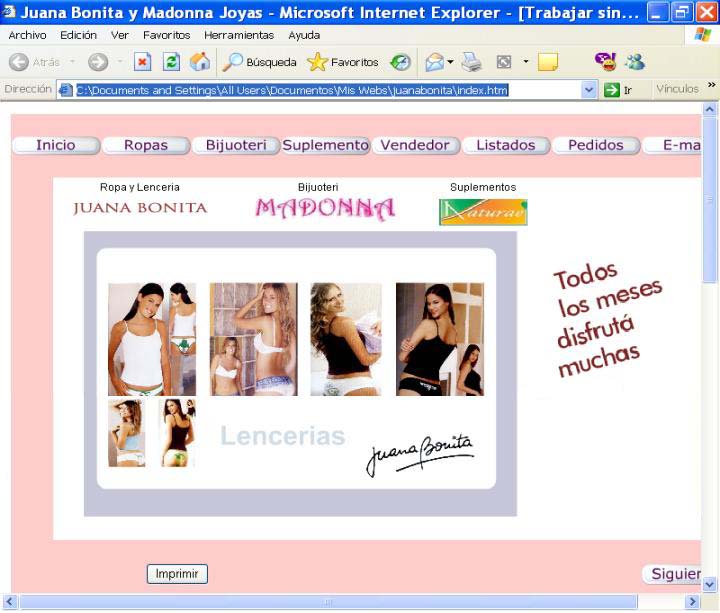Open Yahoo Messenger smiley icon
This screenshot has width=720, height=613.
click(606, 62)
